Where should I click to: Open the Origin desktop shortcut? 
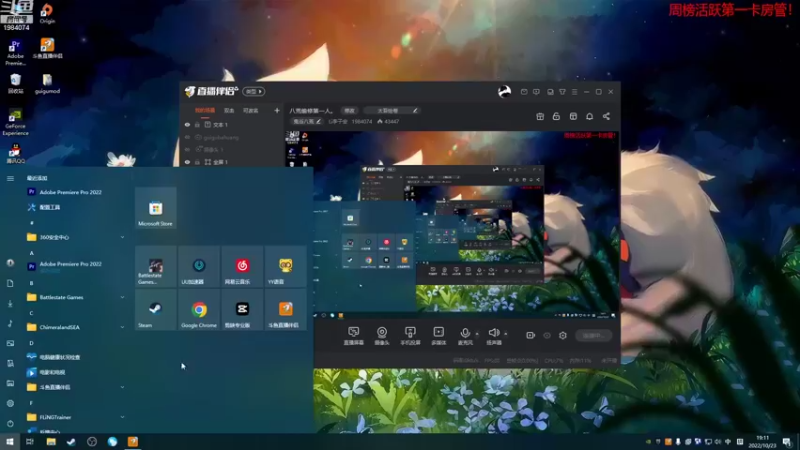click(47, 13)
